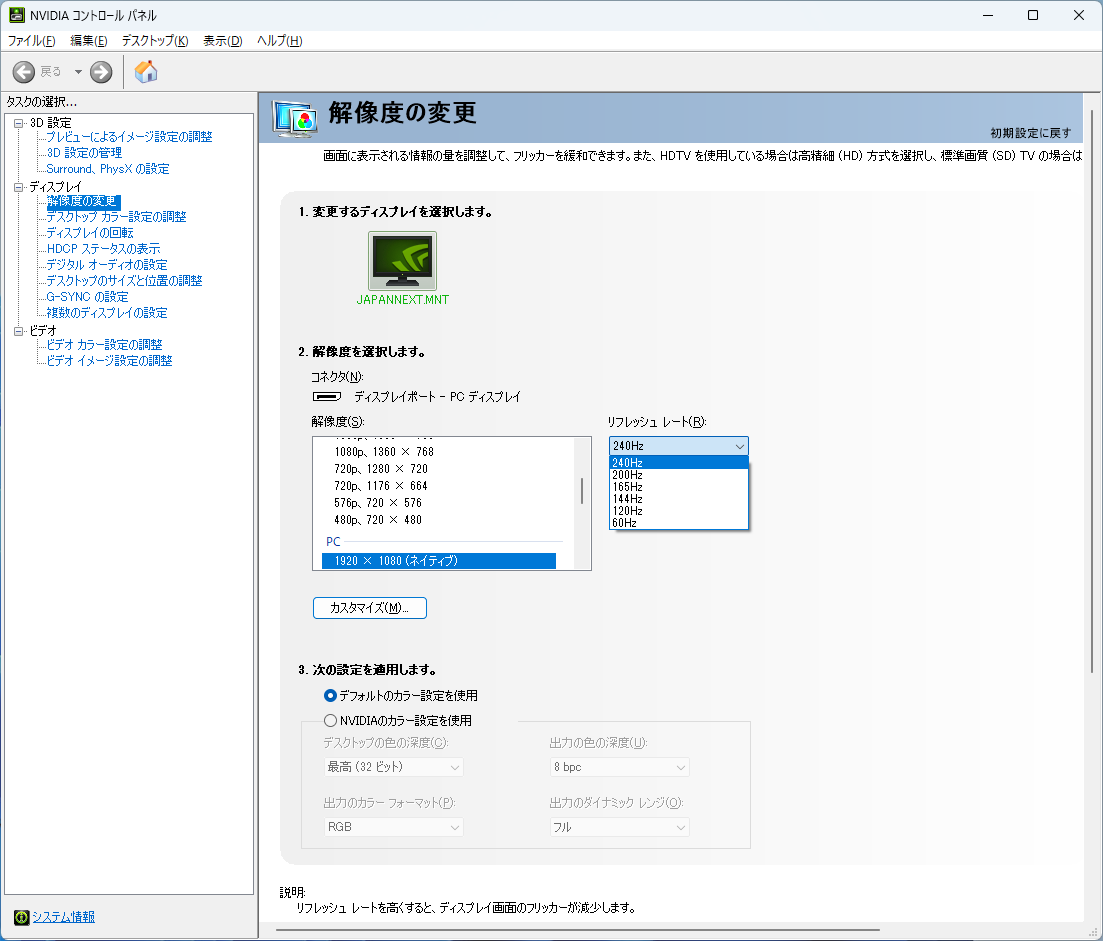Screen dimensions: 1103x941
Task: Select NVIDIAのカラー設定を使用 radio button
Action: pos(330,720)
